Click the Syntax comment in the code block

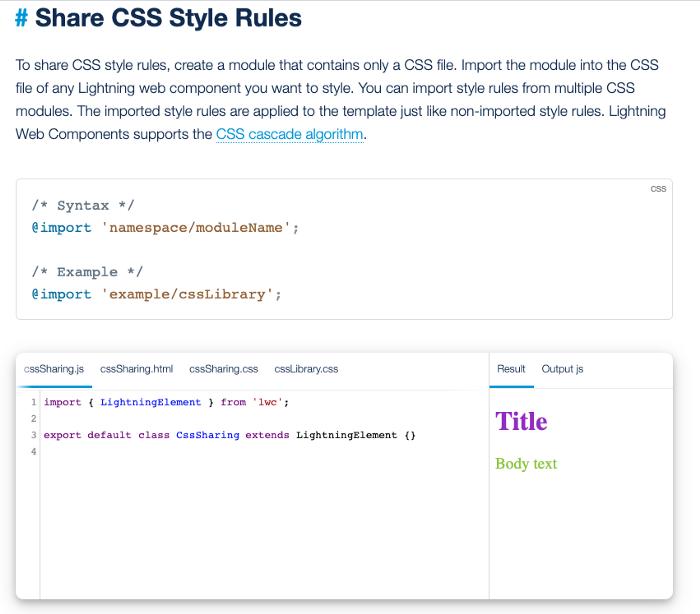(x=83, y=206)
